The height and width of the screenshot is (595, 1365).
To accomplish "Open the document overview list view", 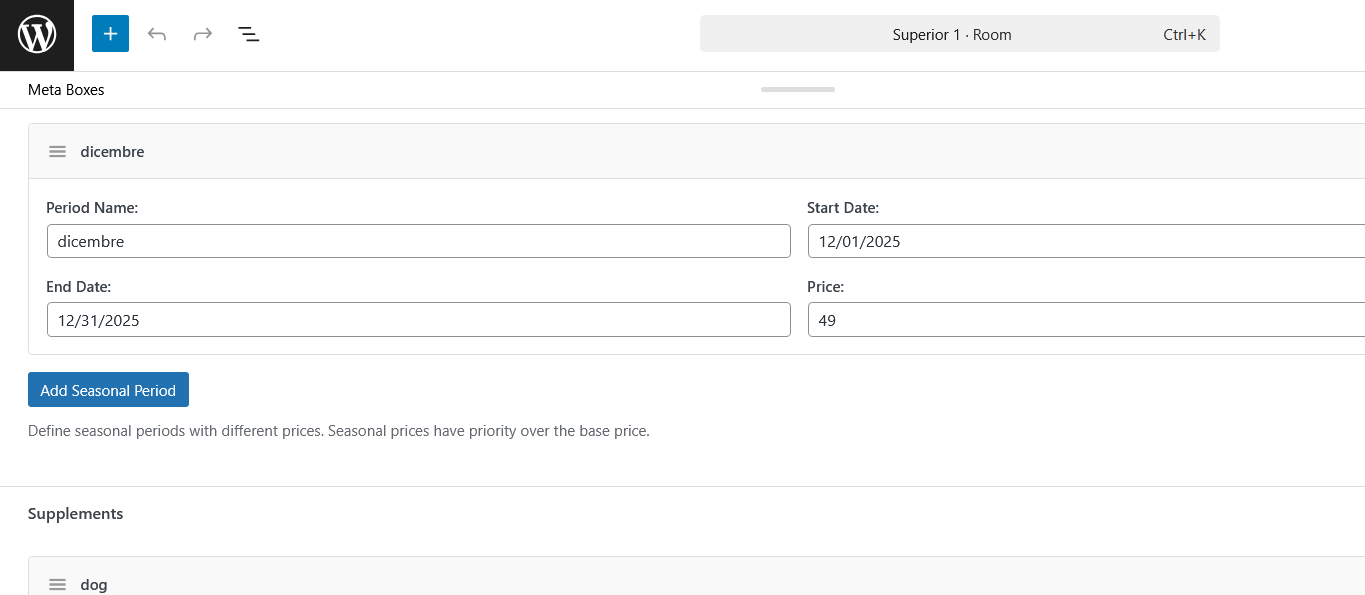I will coord(249,34).
